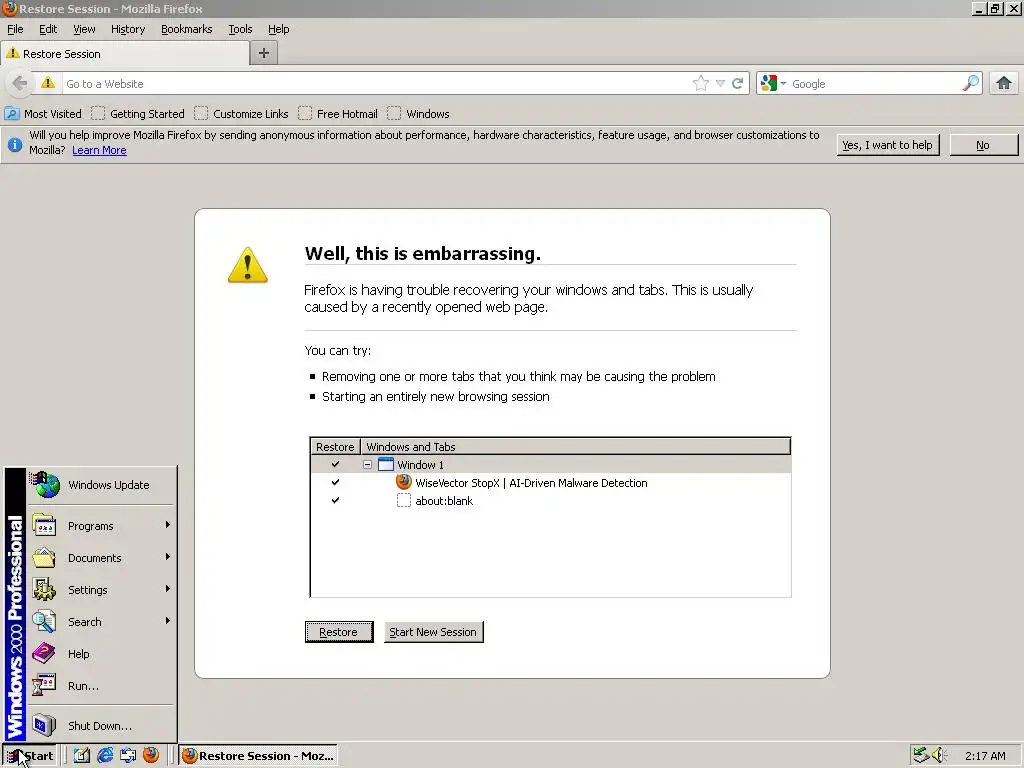The width and height of the screenshot is (1024, 768).
Task: Open Run dialog from Start menu
Action: click(102, 686)
